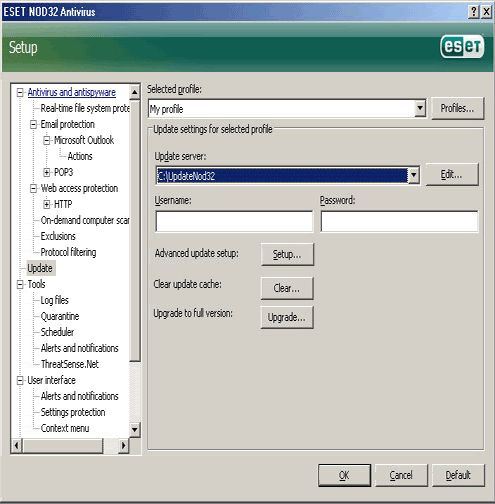
Task: Select Antivirus and antispyware in the tree
Action: (72, 92)
